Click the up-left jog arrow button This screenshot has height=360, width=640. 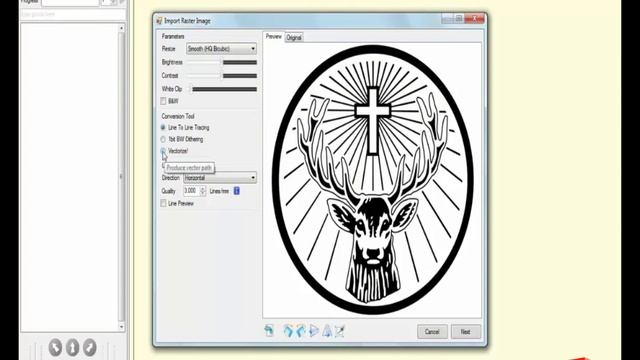point(55,347)
